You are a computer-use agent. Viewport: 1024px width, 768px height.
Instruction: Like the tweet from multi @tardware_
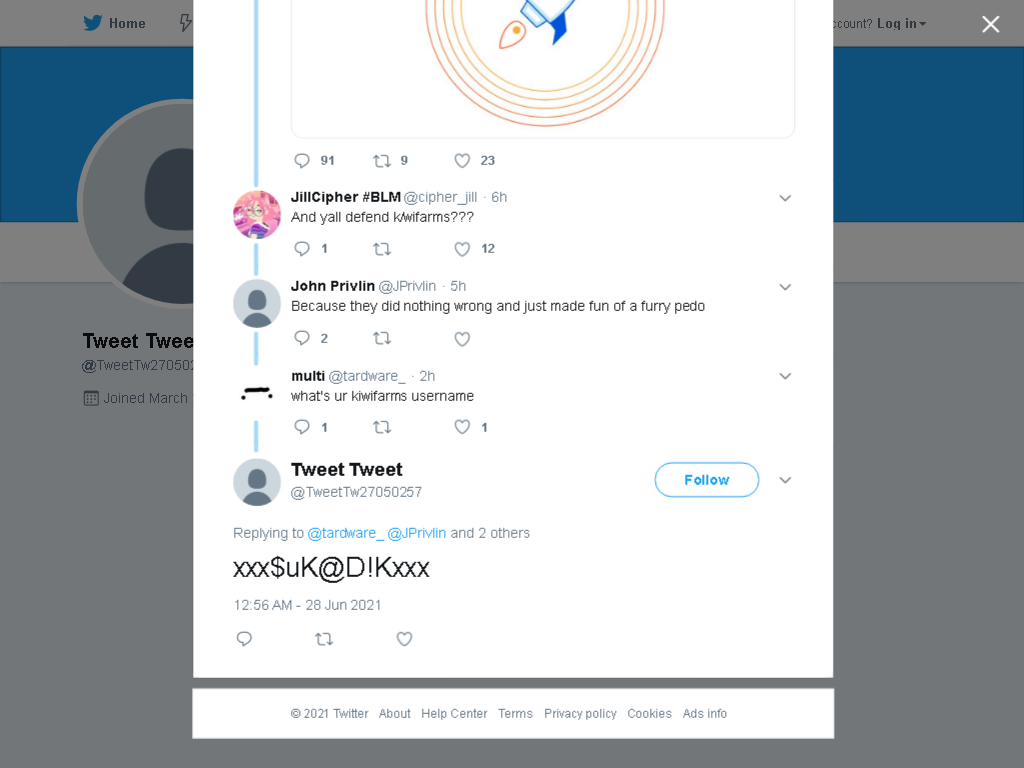(462, 427)
